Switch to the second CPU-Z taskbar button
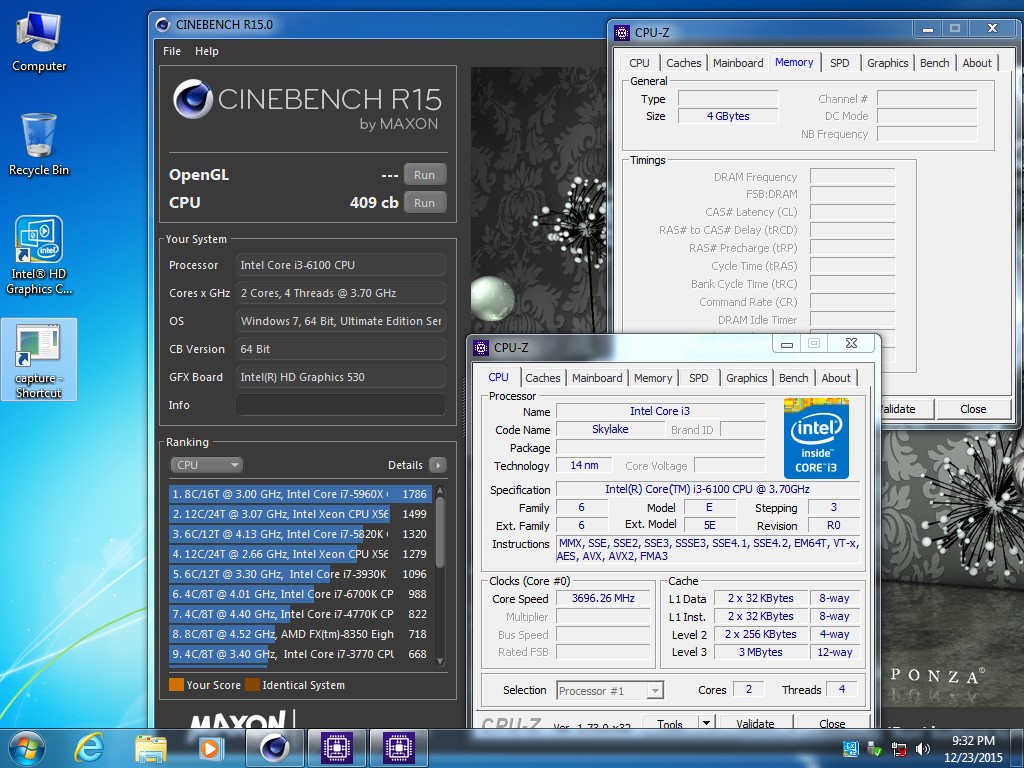 pos(398,748)
